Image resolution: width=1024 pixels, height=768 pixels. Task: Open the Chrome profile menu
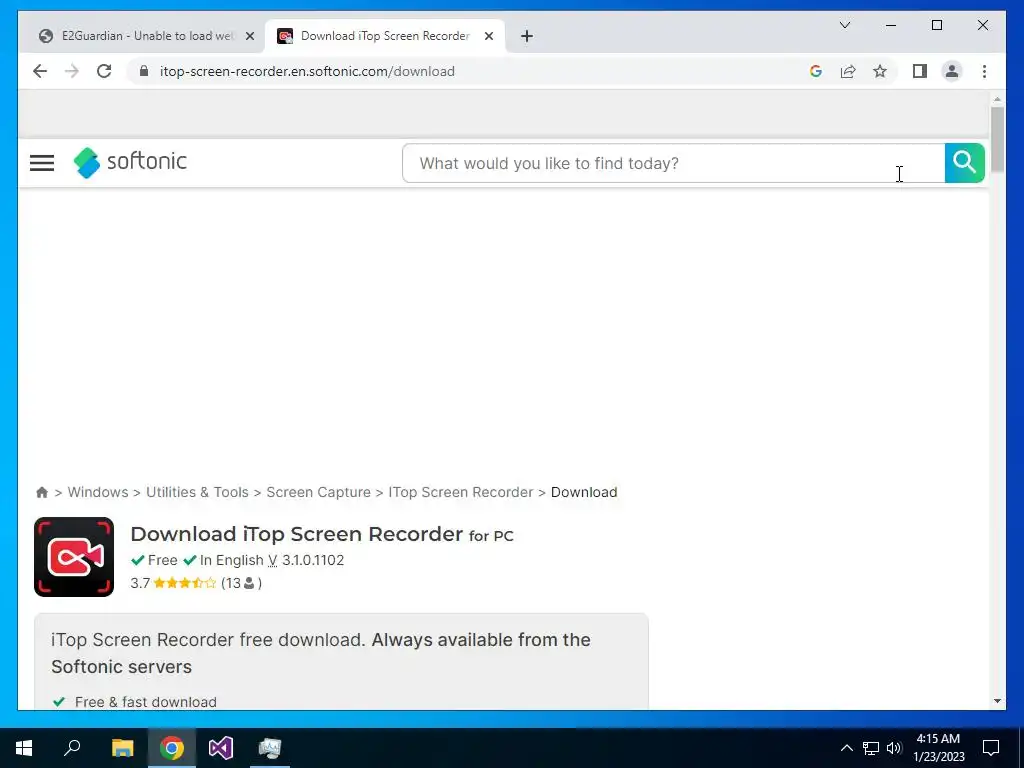tap(952, 71)
